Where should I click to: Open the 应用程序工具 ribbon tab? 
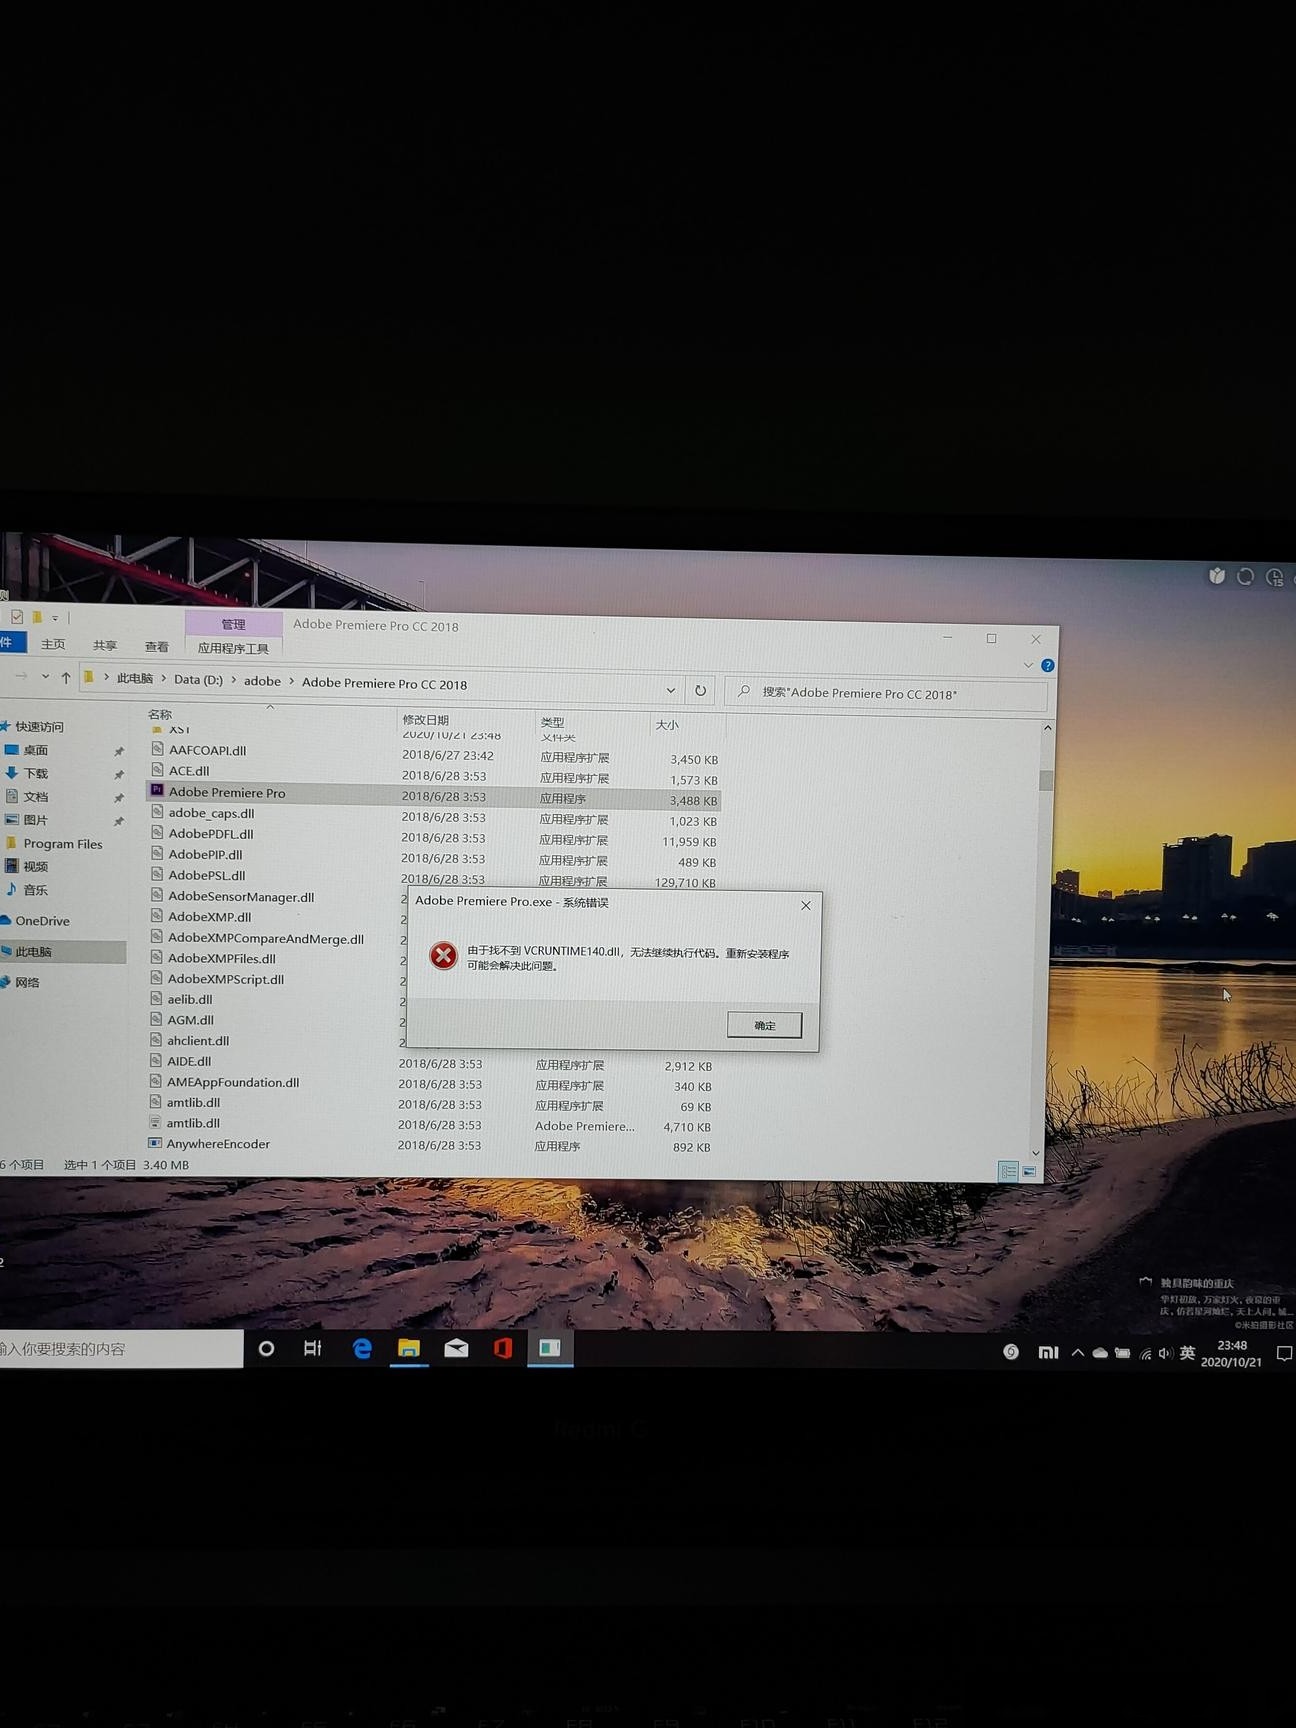pos(233,648)
